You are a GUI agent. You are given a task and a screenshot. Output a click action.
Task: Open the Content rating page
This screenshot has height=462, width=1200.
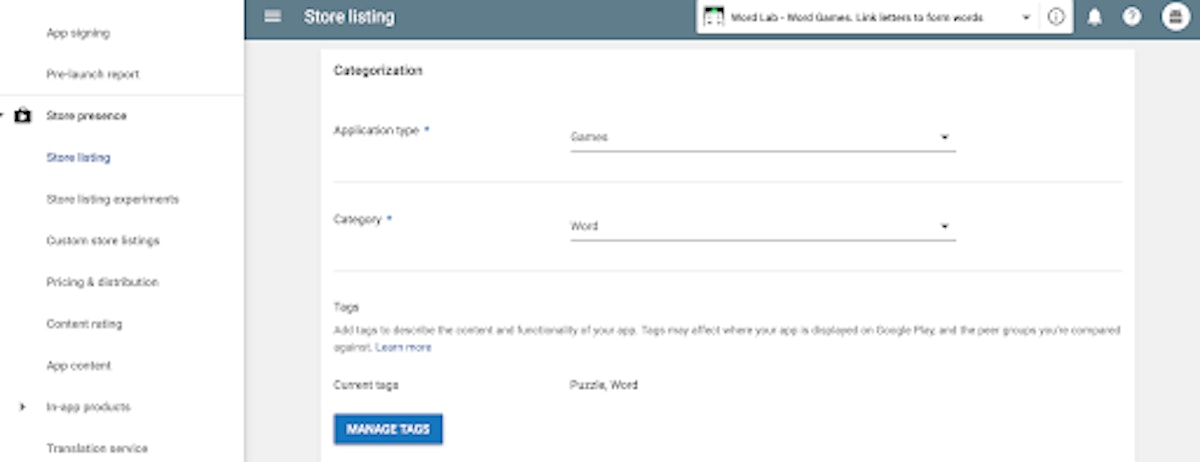tap(85, 324)
